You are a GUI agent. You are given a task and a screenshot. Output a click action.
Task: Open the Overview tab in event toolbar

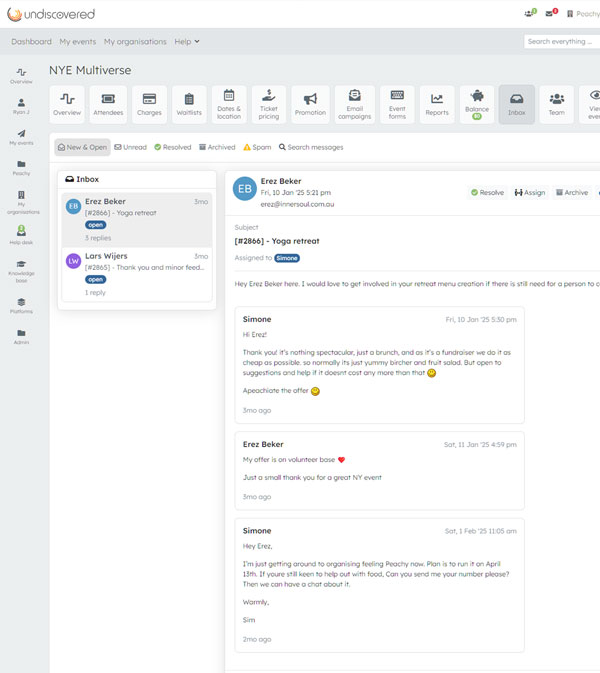click(67, 104)
